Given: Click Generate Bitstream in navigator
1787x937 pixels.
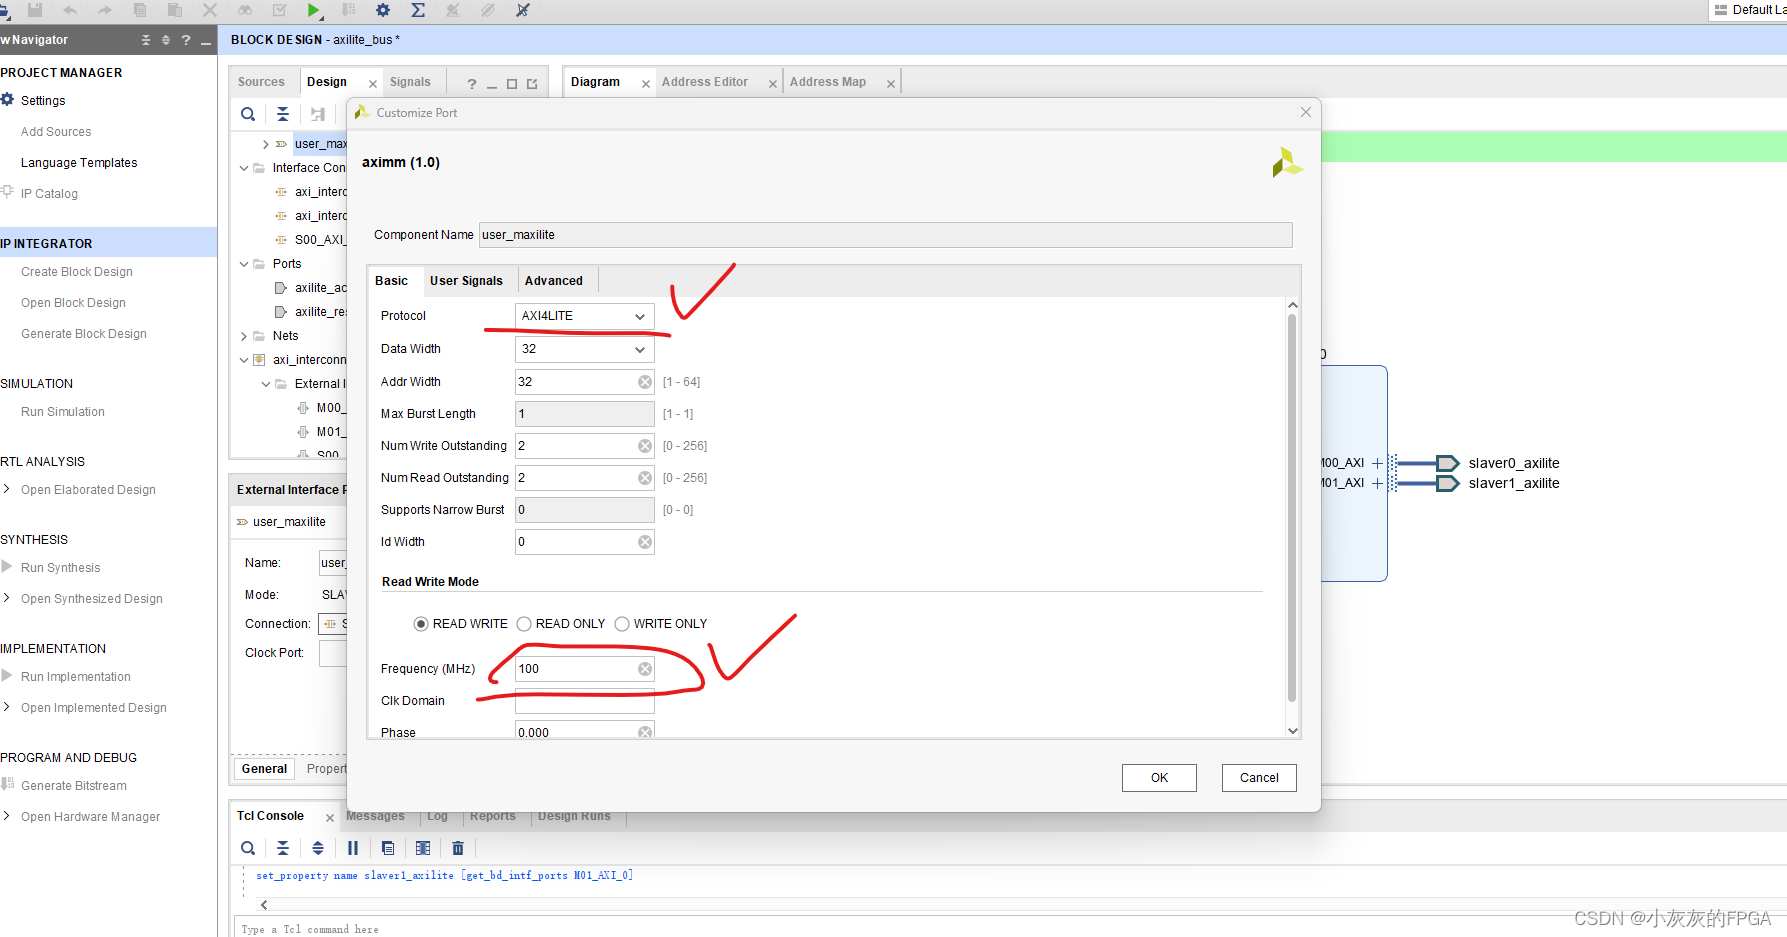Looking at the screenshot, I should (74, 786).
